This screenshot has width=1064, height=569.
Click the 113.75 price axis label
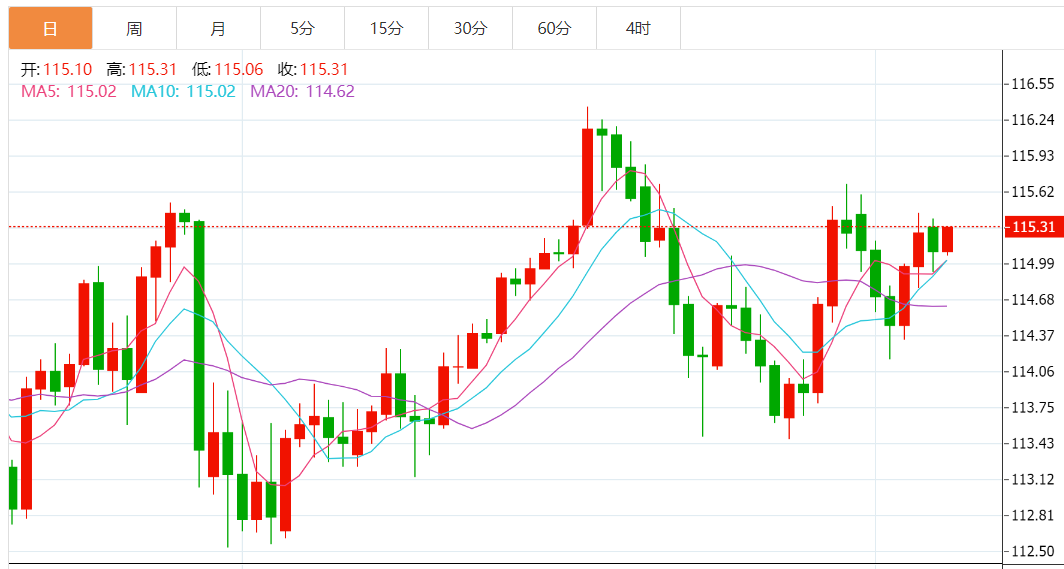1033,408
